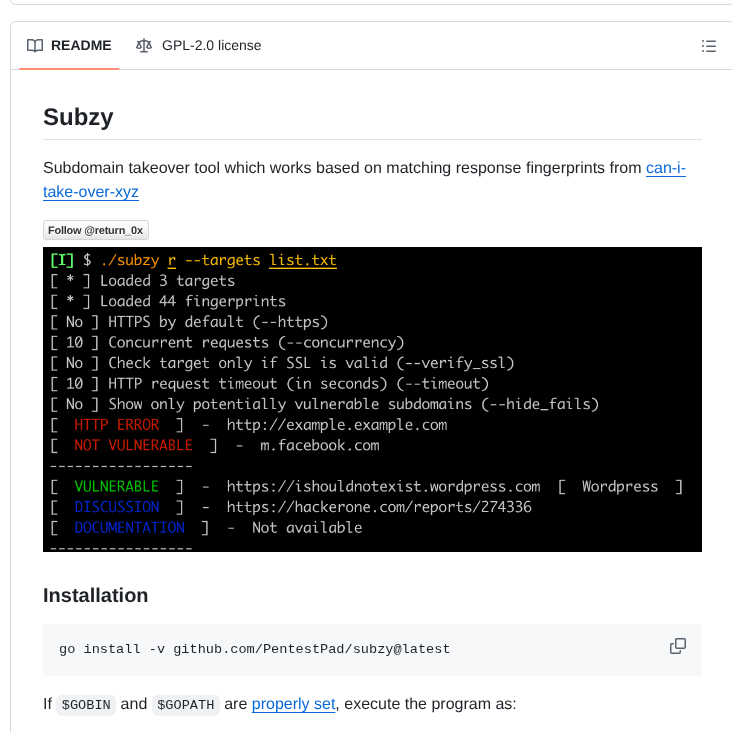Open the README outline list icon
Image resolution: width=732 pixels, height=732 pixels.
(709, 46)
